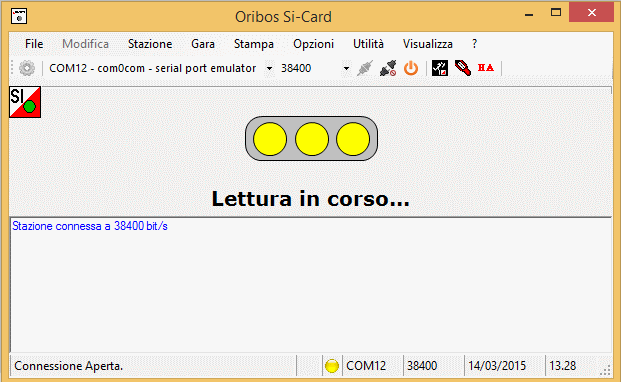Click the middle yellow traffic light
Viewport: 621px width, 382px height.
coord(312,139)
